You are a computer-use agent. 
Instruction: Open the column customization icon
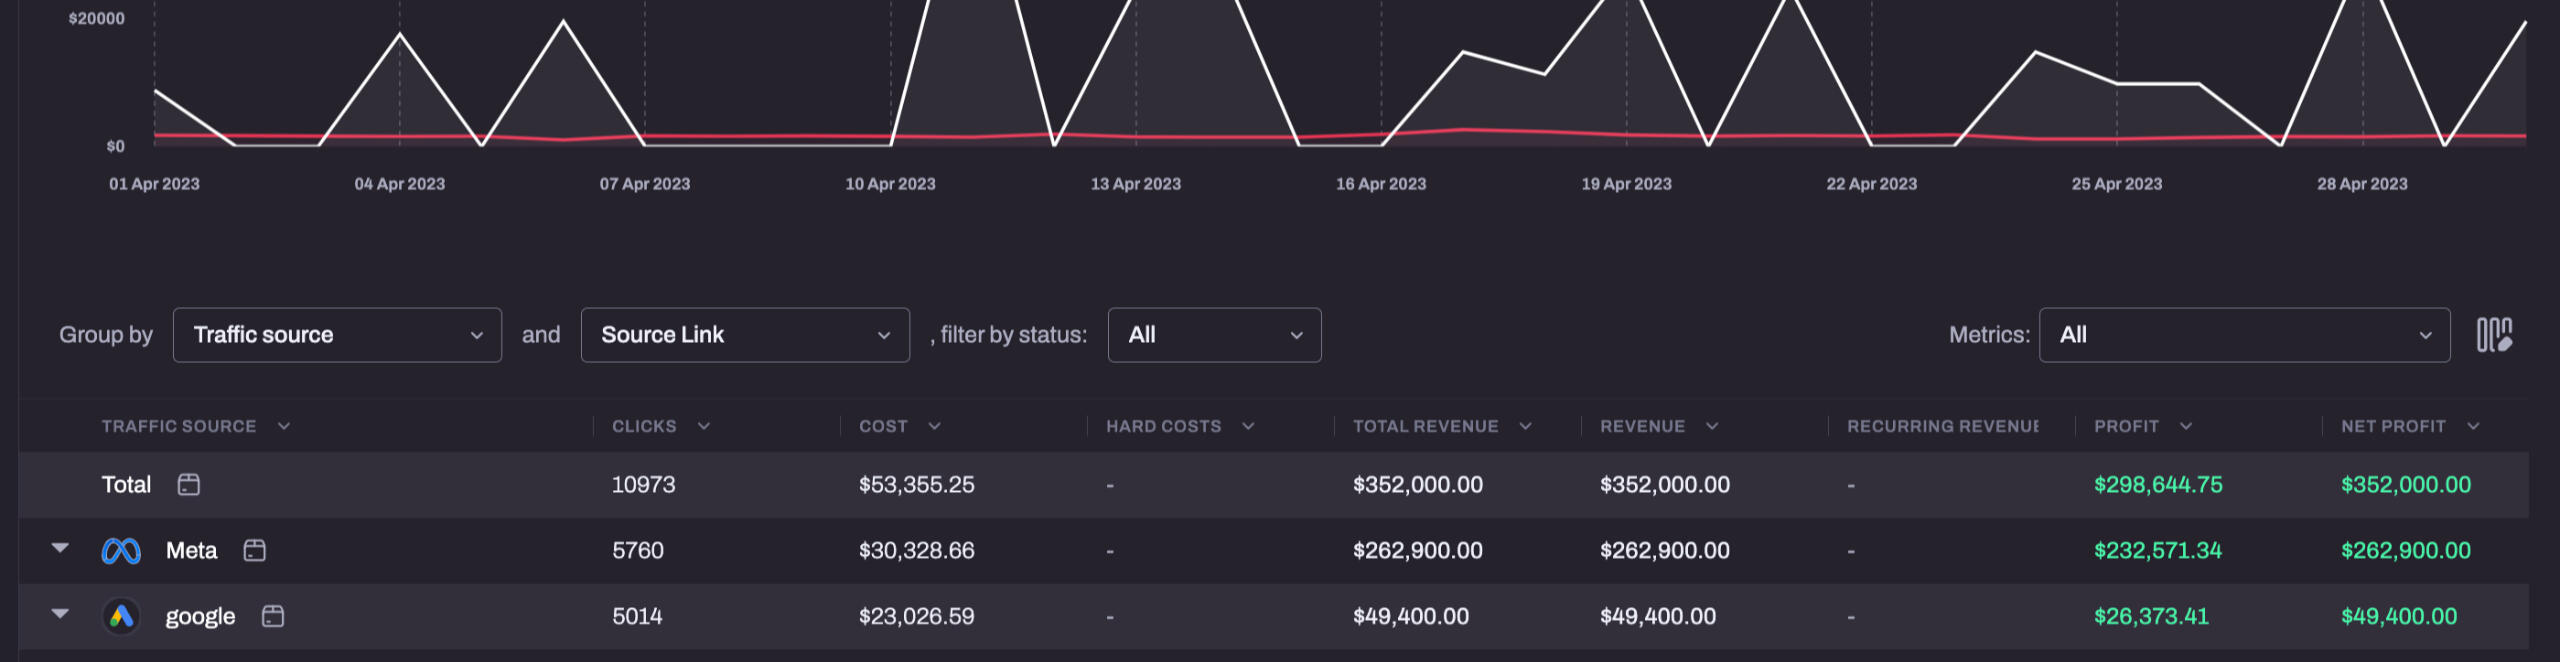point(2494,335)
